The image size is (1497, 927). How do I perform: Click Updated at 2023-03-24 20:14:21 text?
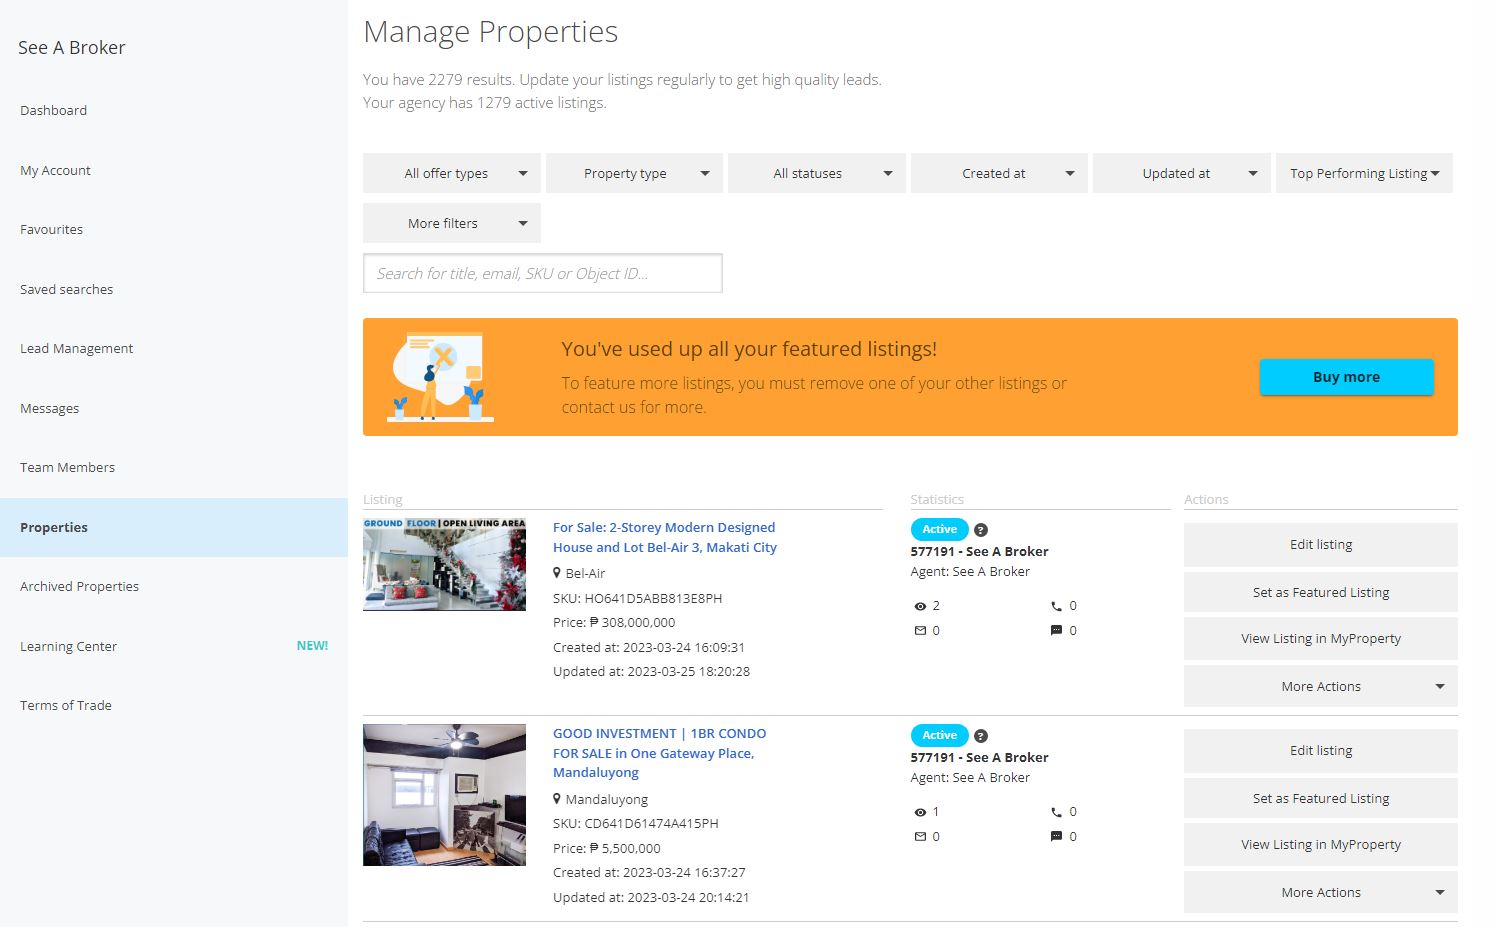652,898
